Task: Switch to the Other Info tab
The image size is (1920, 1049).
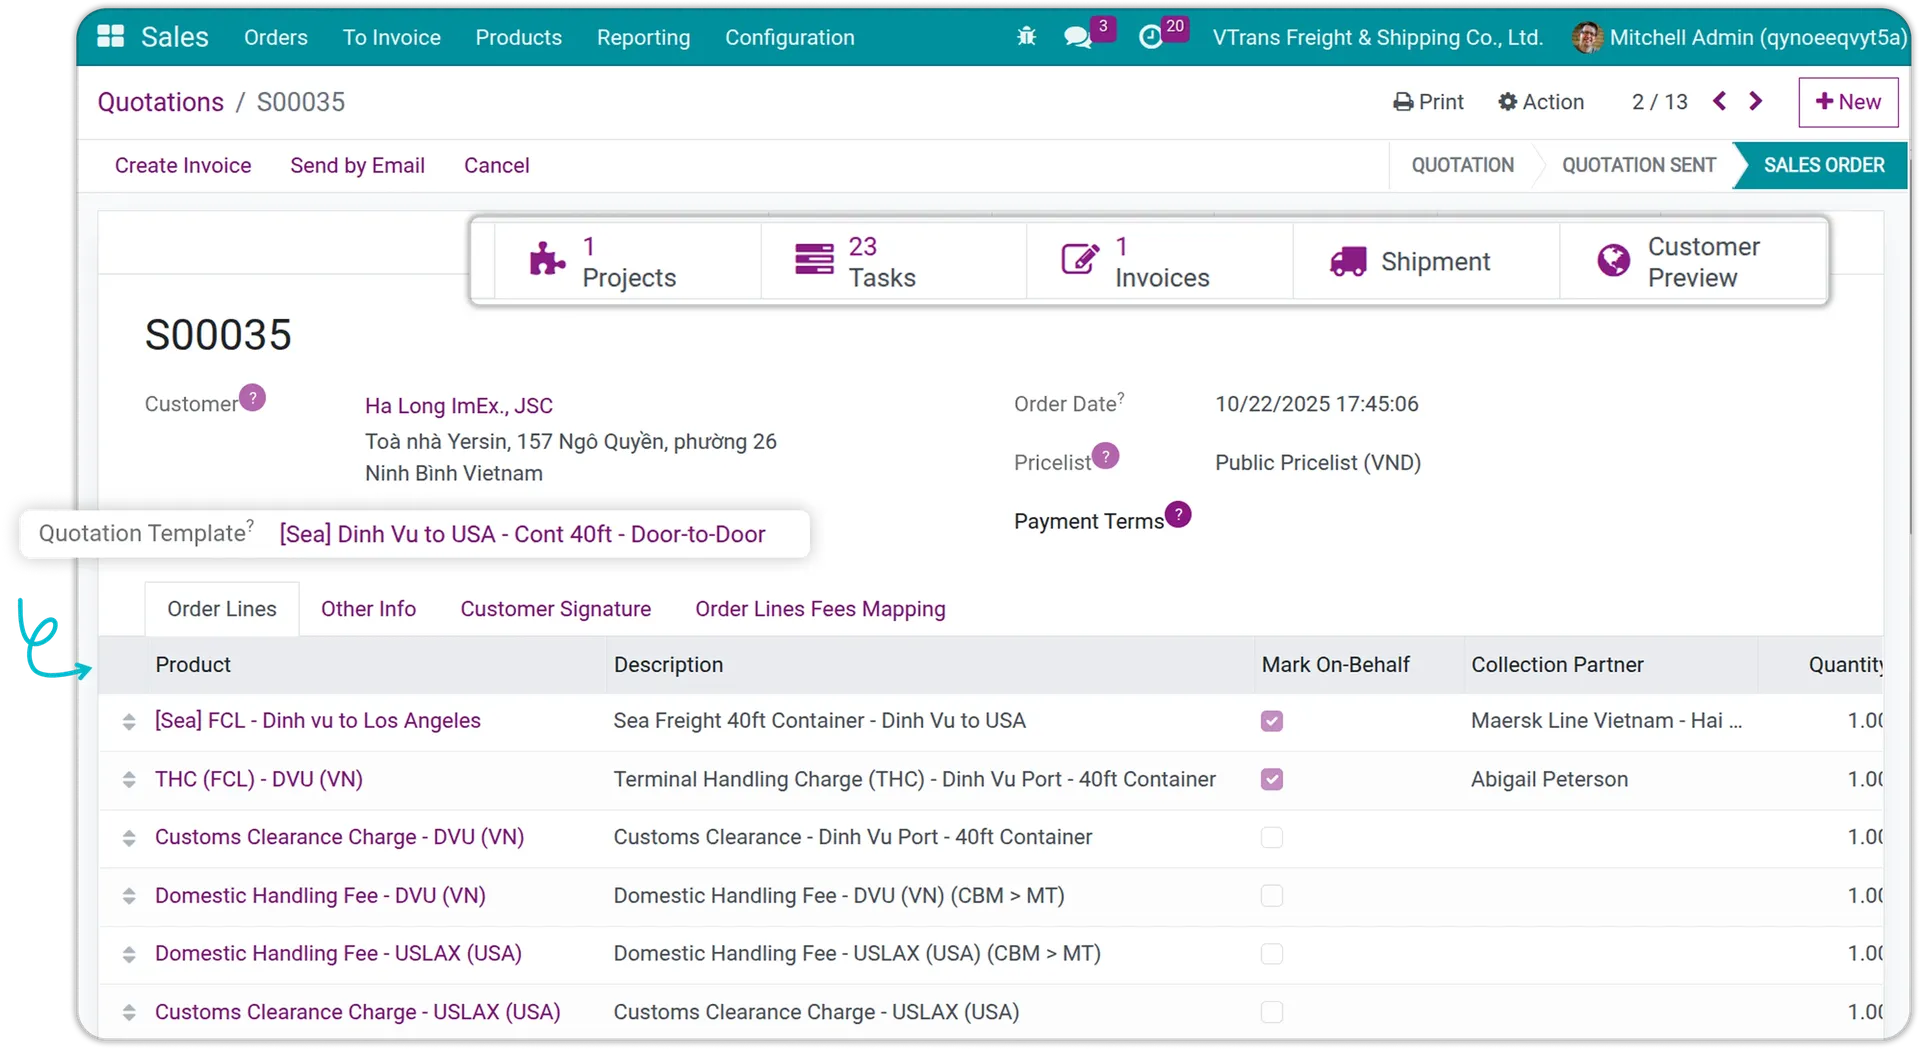Action: tap(368, 609)
